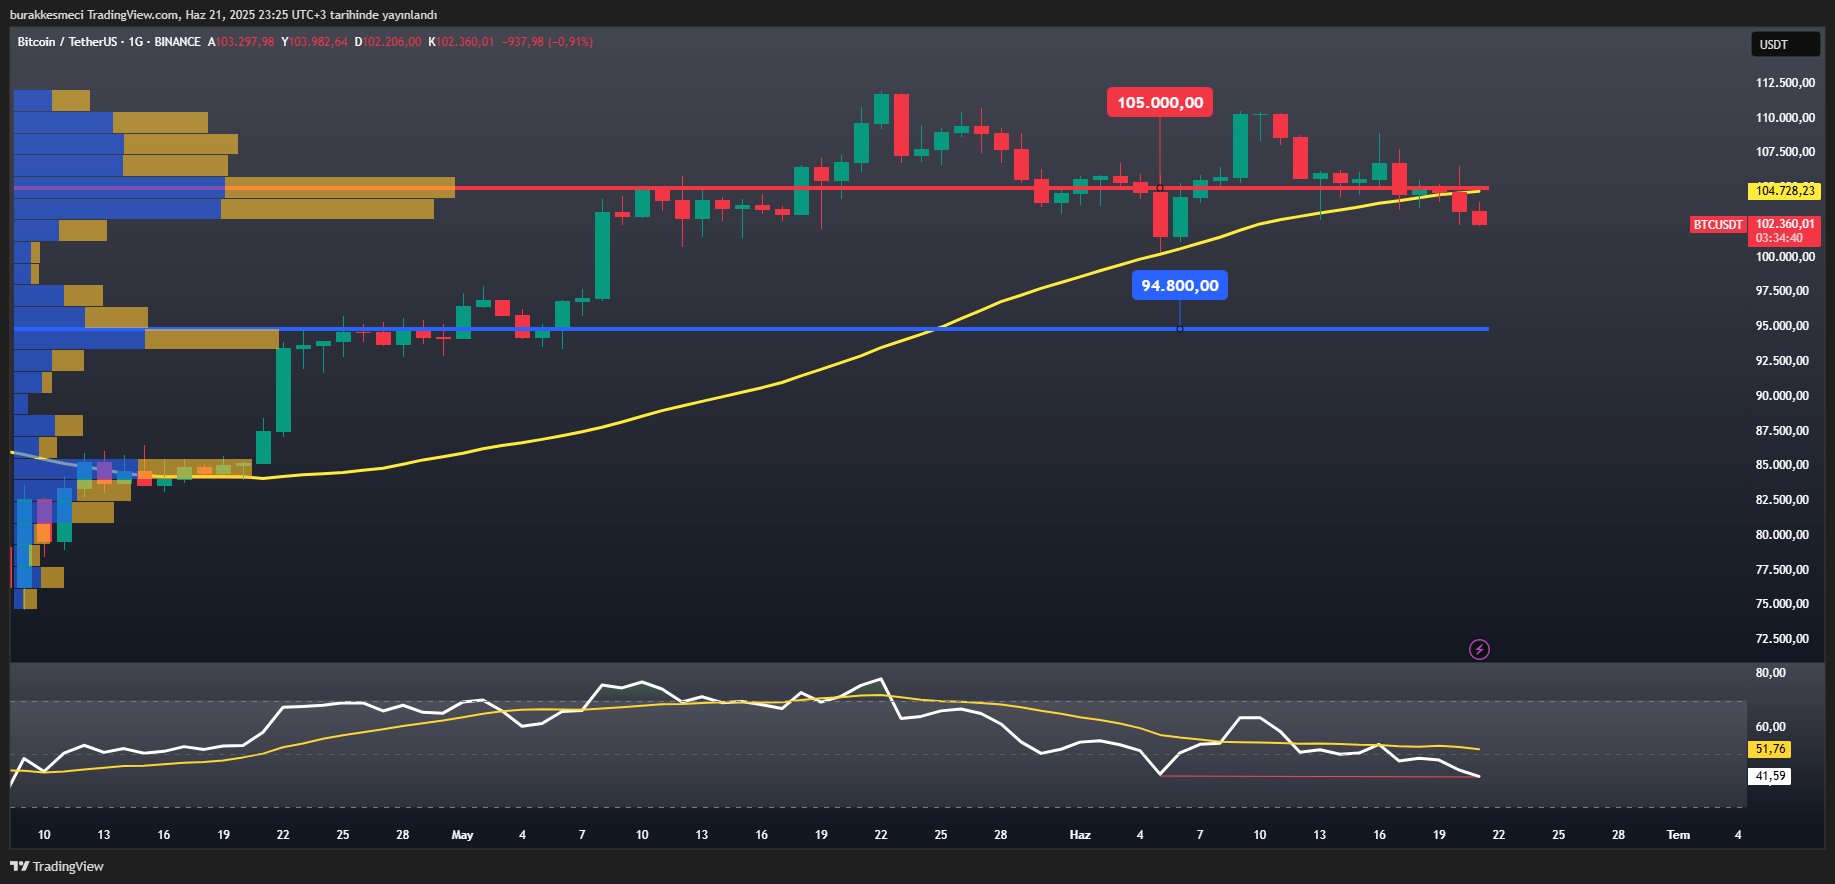
Task: Click the TradingView logo at bottom left
Action: pos(57,866)
